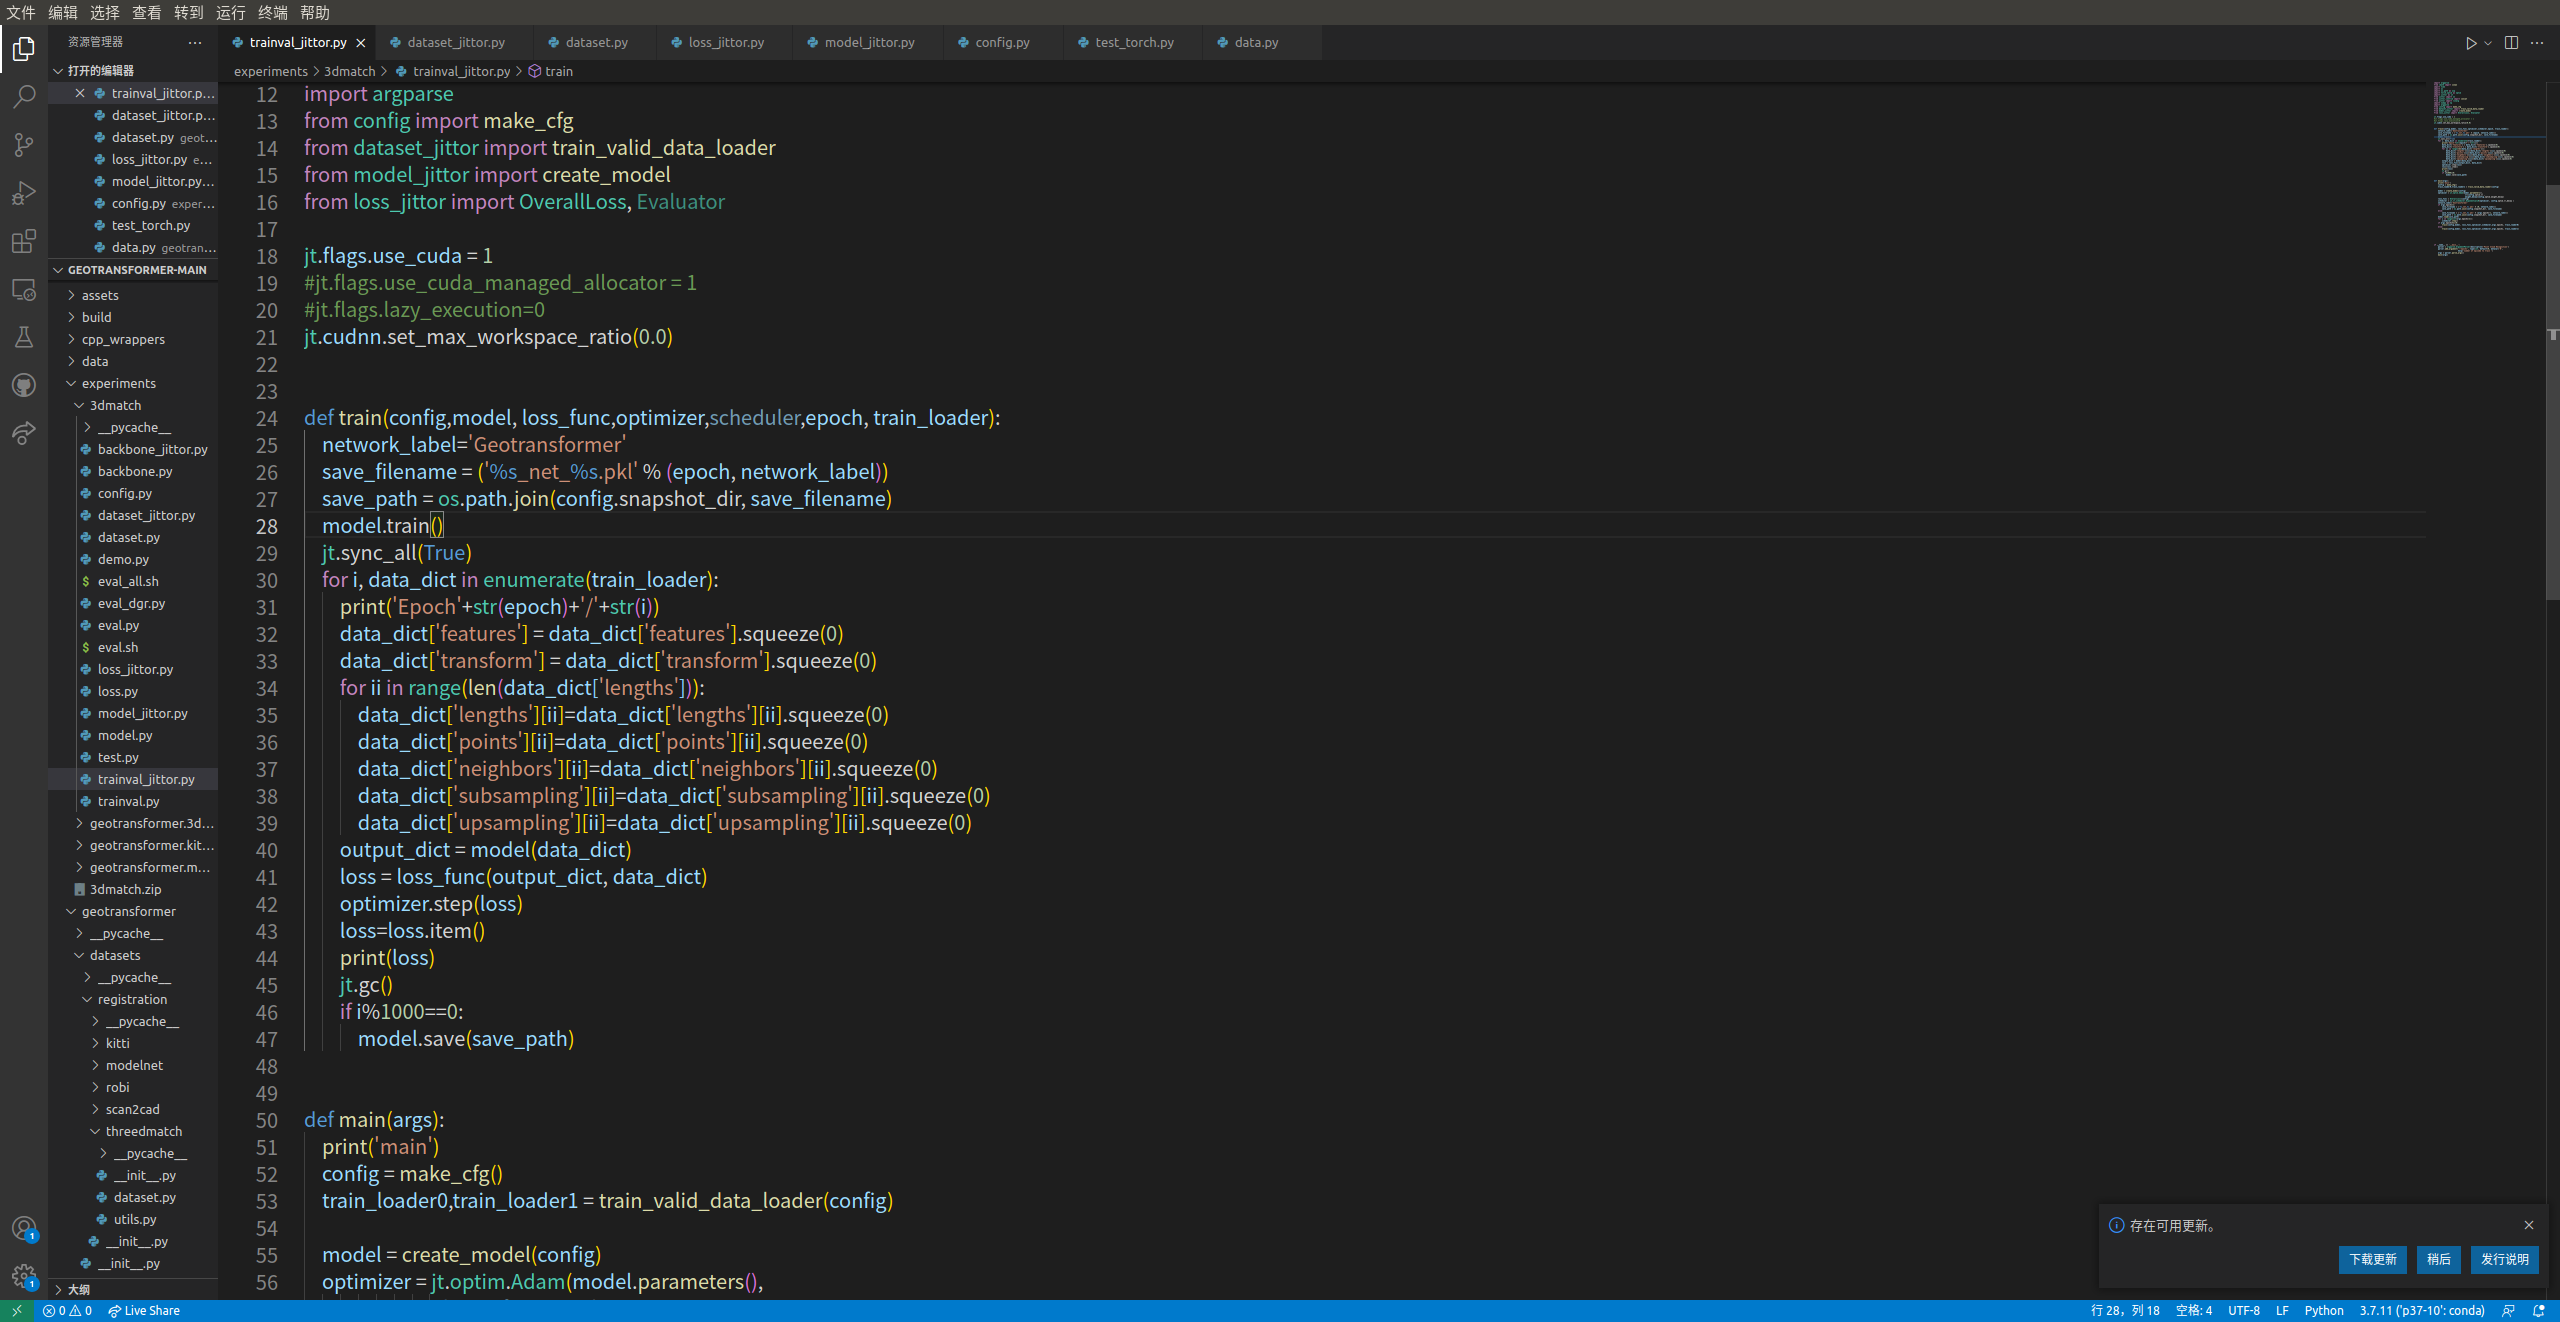Viewport: 2560px width, 1322px height.
Task: Open the Run and Debug view
Action: point(24,193)
